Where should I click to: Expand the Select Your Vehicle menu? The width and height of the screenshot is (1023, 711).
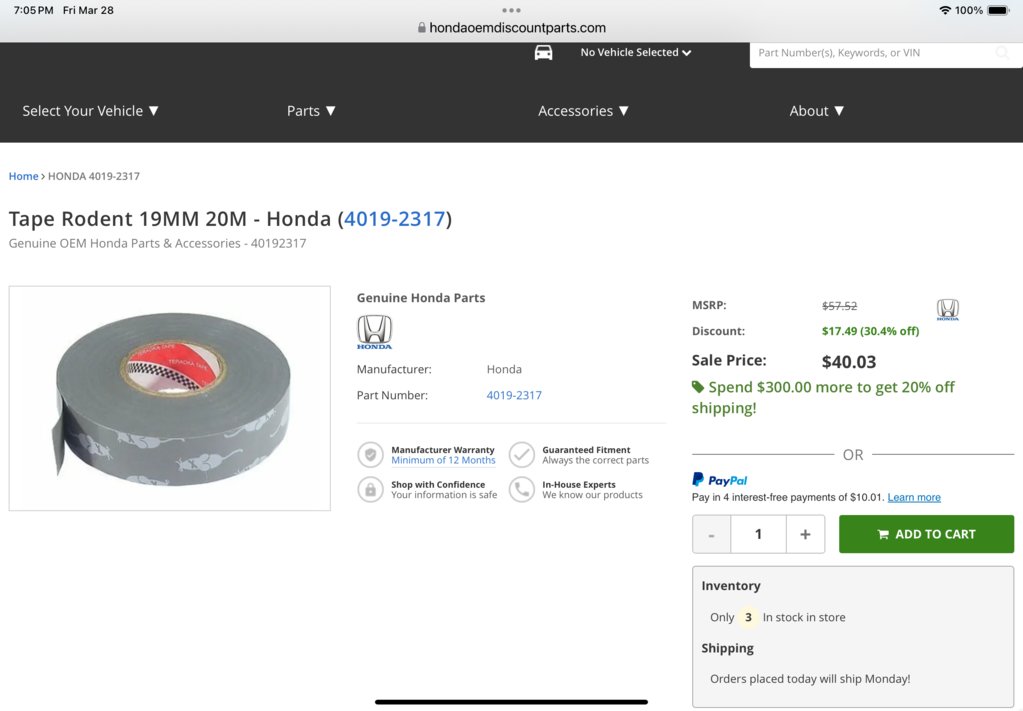(91, 111)
